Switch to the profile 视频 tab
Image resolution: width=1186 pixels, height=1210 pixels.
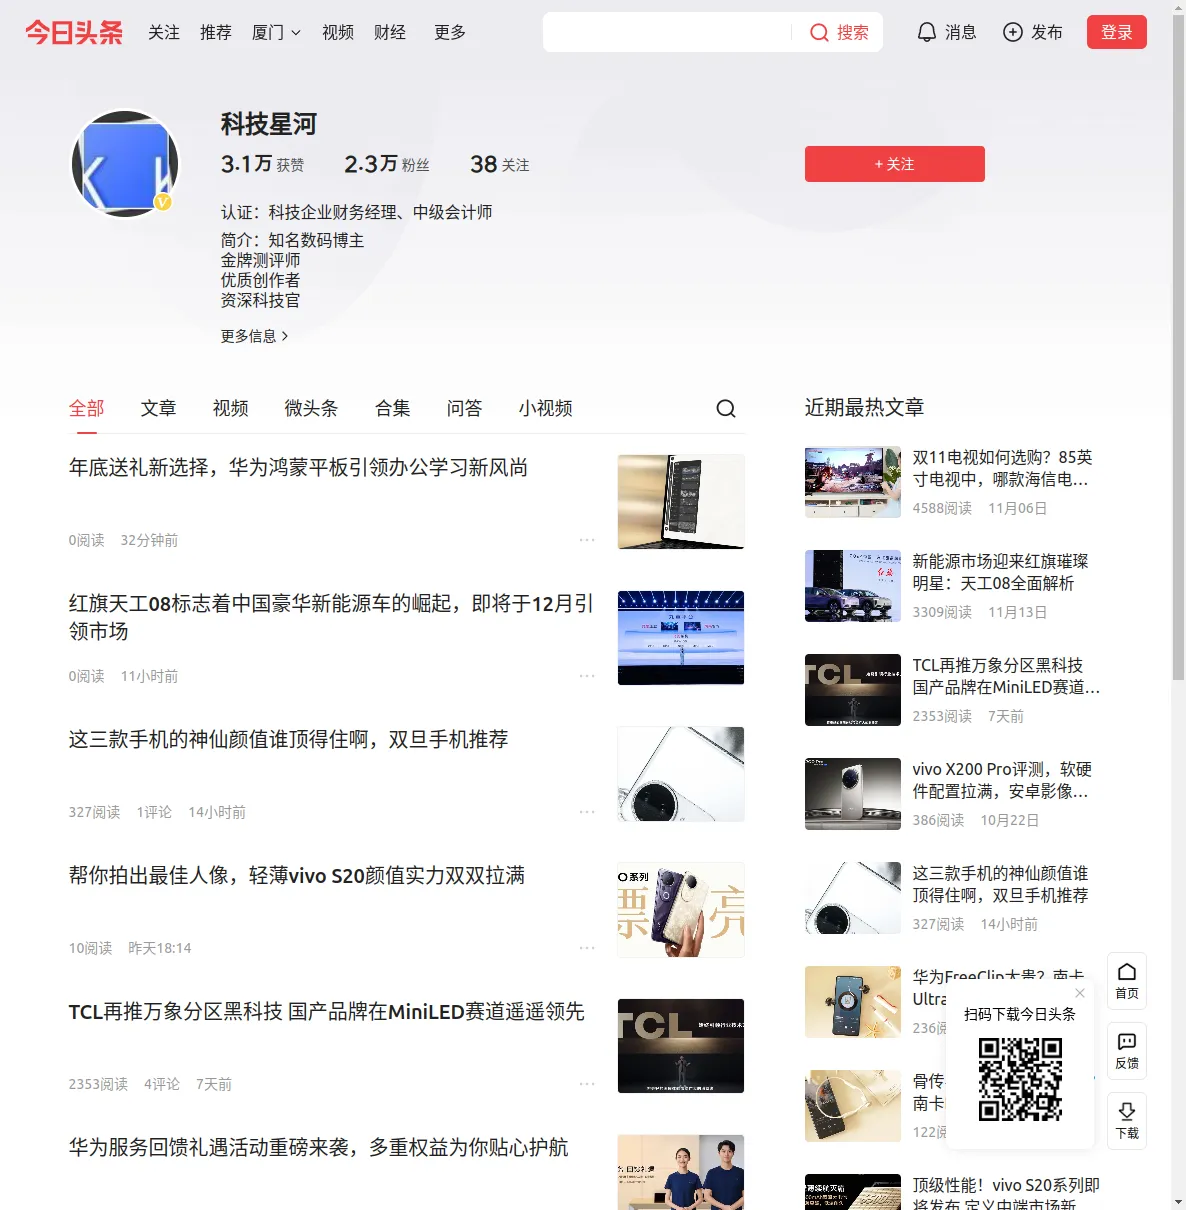pos(231,408)
